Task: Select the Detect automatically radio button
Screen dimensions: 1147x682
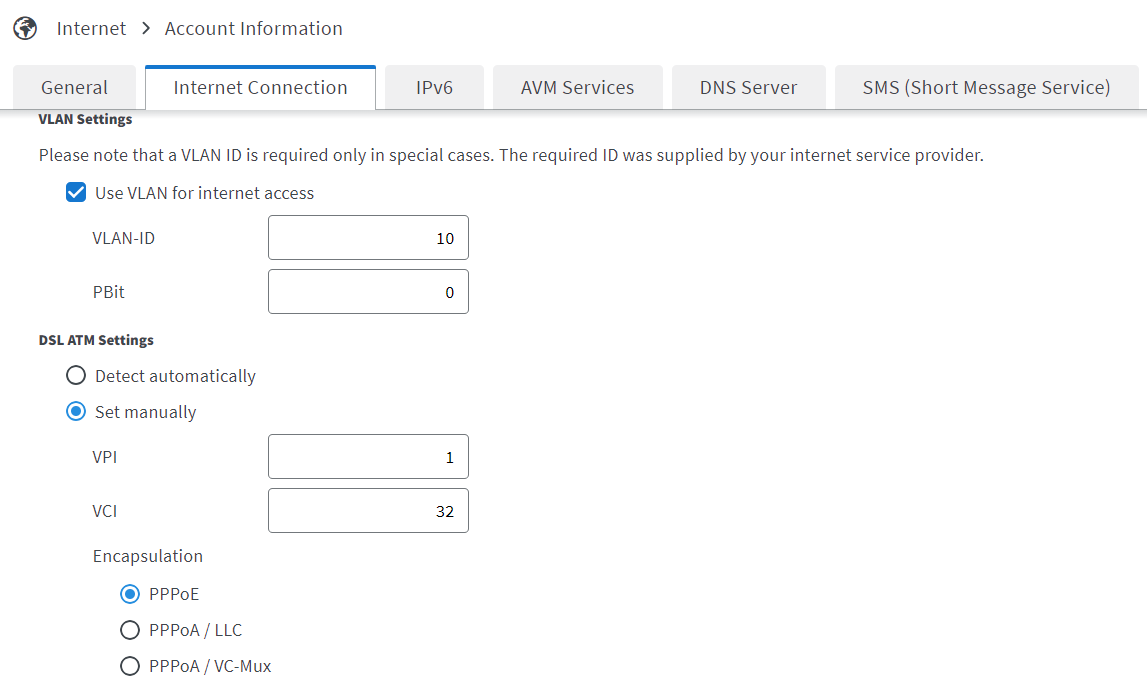Action: [x=76, y=376]
